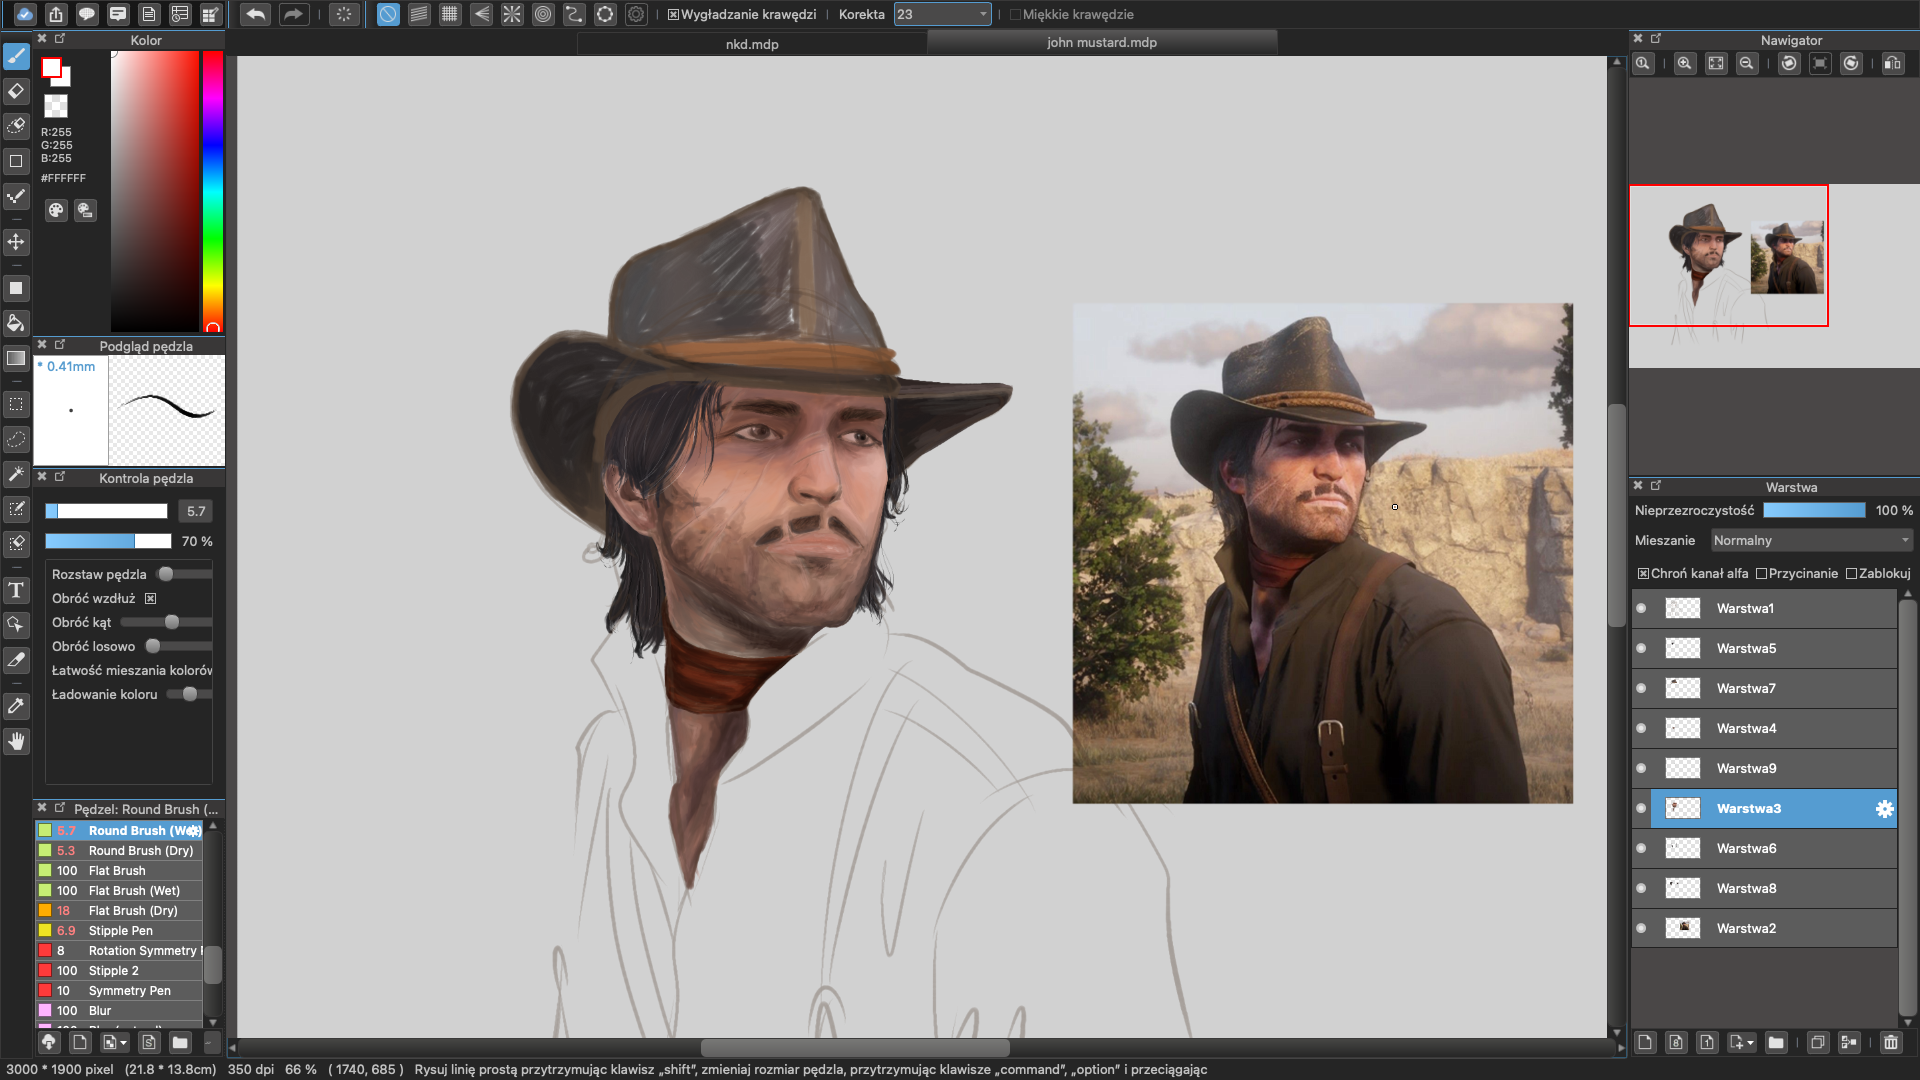Click the Undo arrow in the top toolbar
1920x1080 pixels.
[256, 14]
